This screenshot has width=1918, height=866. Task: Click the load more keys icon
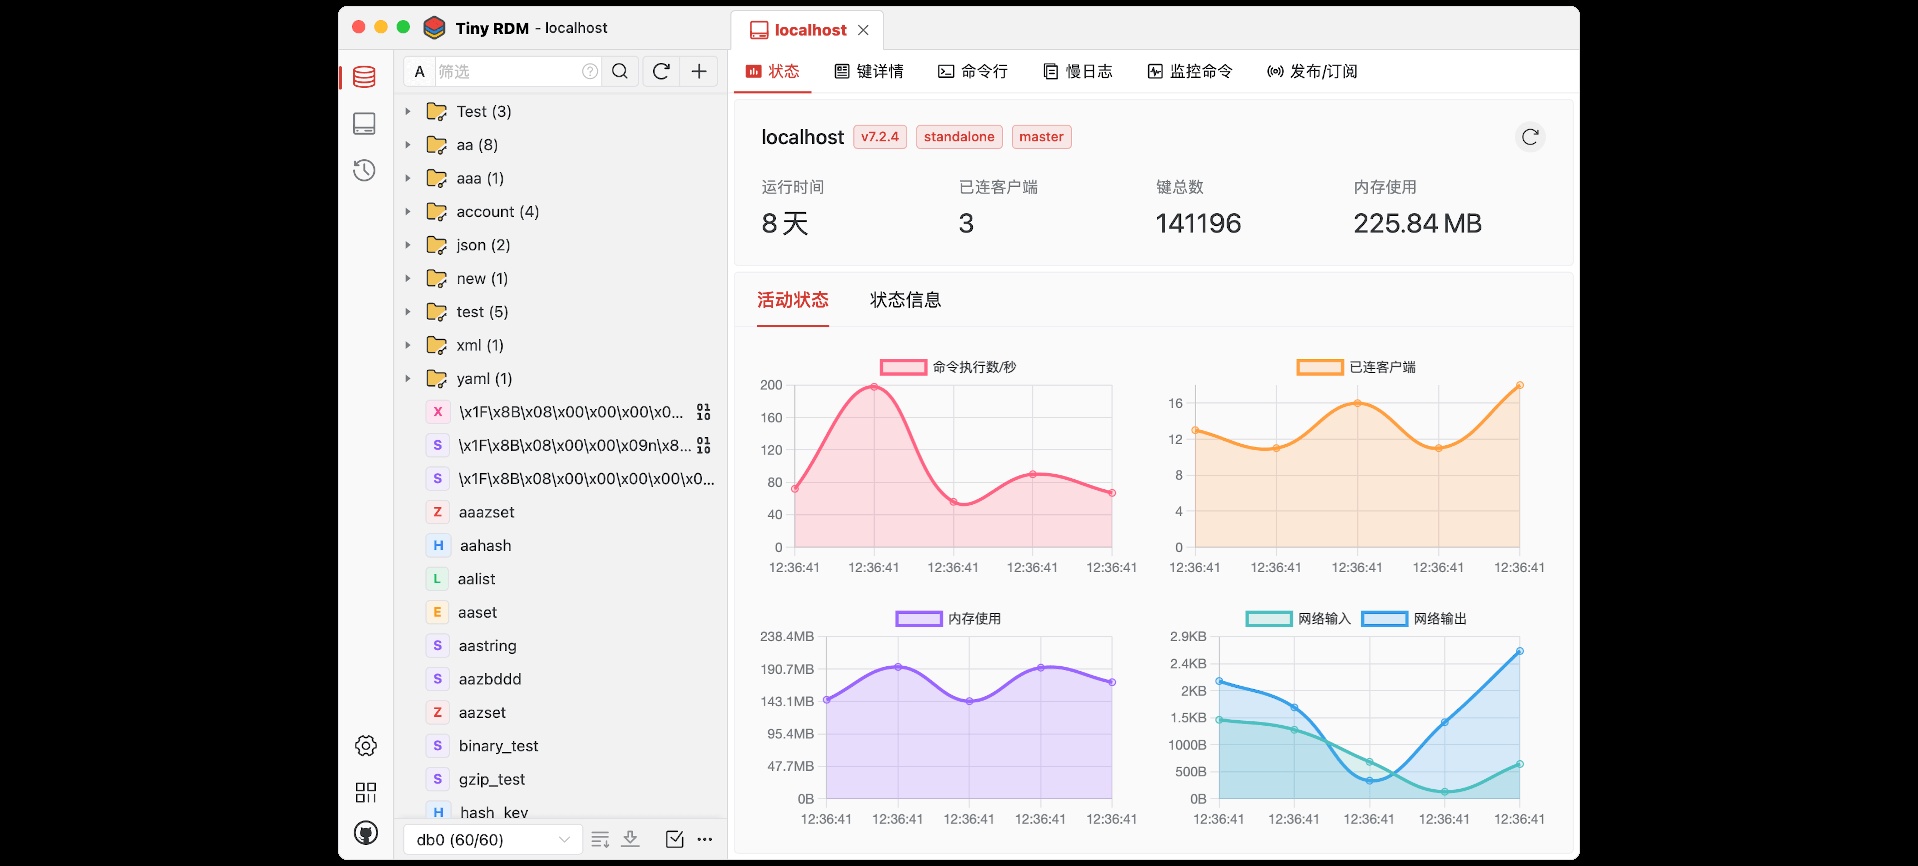point(600,839)
